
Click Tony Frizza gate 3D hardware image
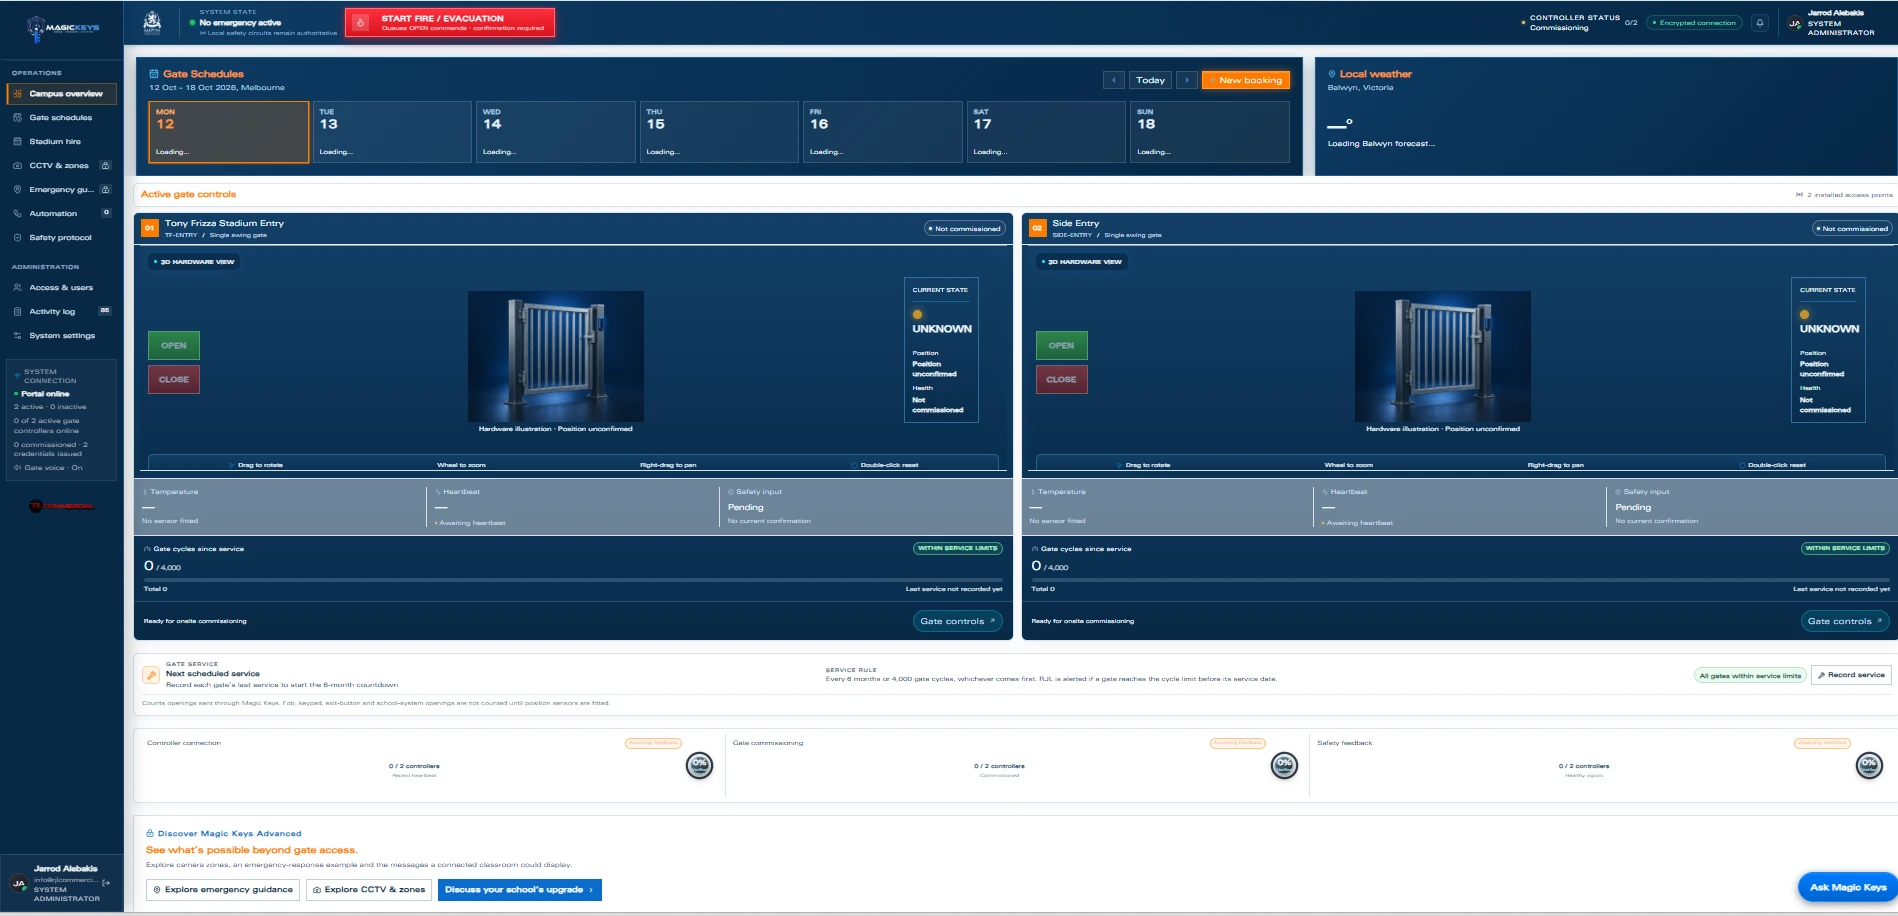click(556, 356)
